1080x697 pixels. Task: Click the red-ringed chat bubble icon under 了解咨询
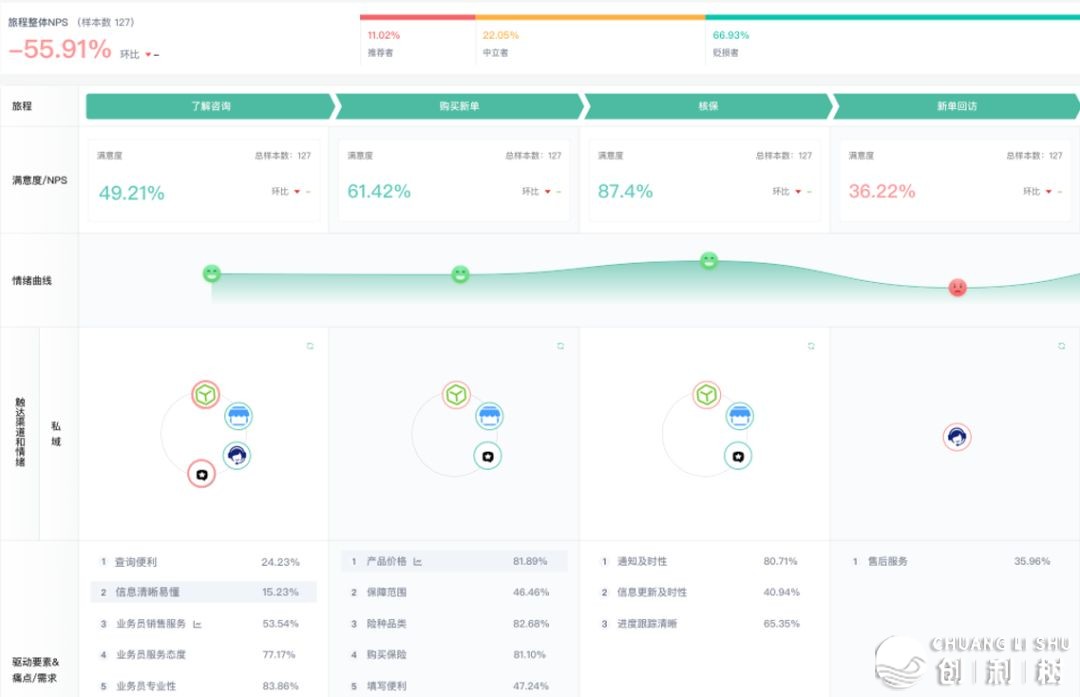point(202,474)
